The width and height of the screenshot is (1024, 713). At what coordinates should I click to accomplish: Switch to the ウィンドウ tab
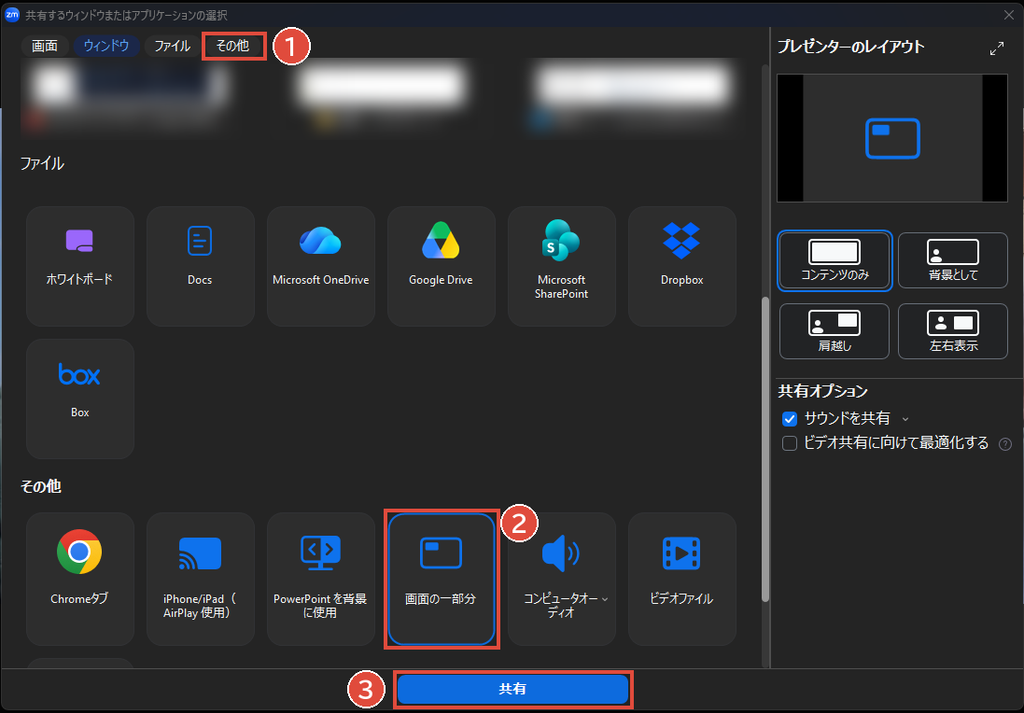click(x=106, y=46)
